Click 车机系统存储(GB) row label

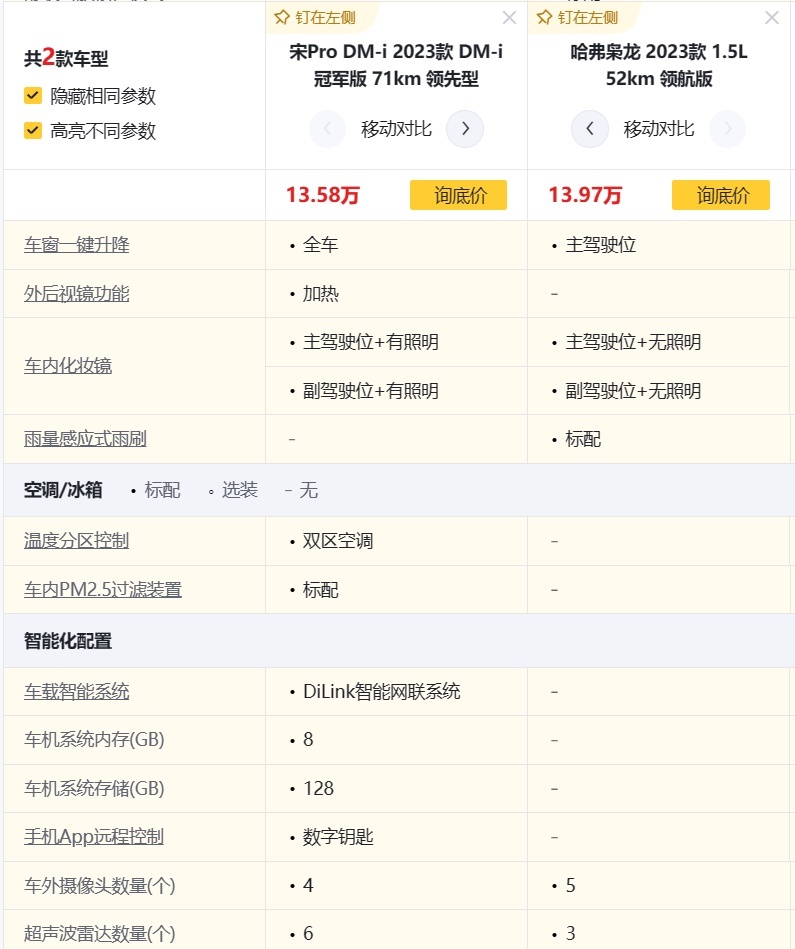click(x=94, y=788)
